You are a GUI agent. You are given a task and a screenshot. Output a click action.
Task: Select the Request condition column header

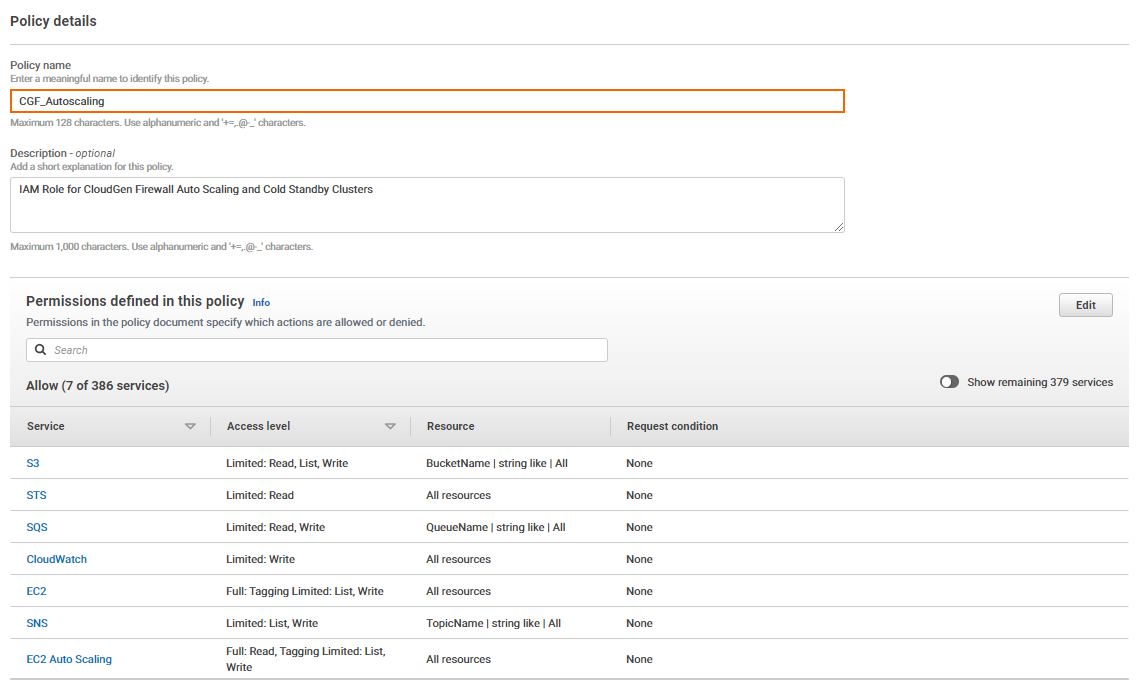[x=672, y=427]
